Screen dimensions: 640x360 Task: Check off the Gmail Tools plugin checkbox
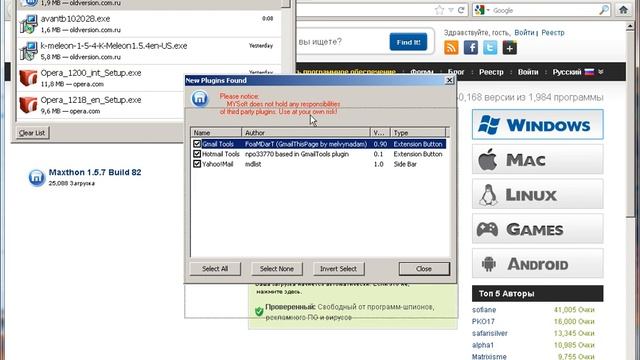[x=197, y=144]
